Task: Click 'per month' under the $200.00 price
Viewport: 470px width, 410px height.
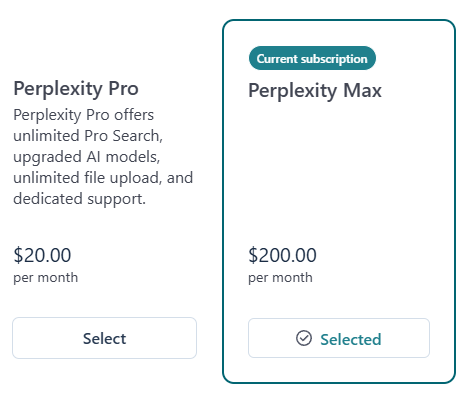Action: (x=280, y=278)
